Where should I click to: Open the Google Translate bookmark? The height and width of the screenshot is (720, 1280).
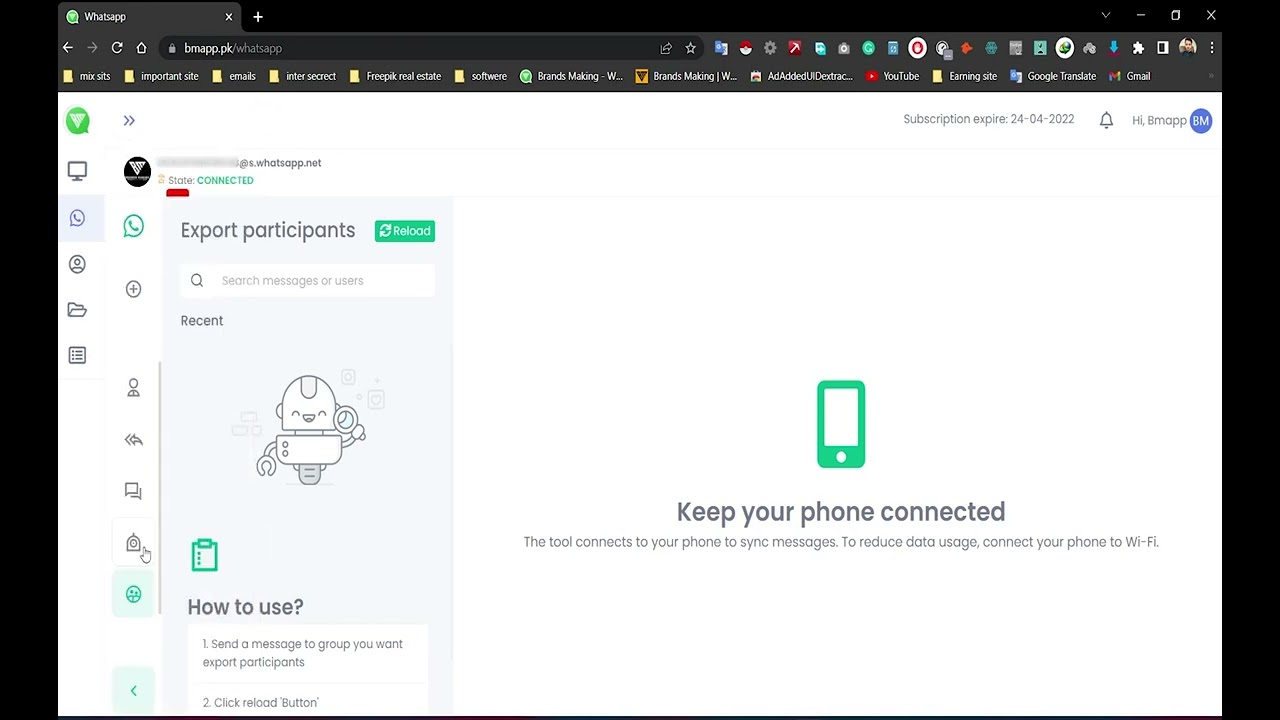[1053, 76]
